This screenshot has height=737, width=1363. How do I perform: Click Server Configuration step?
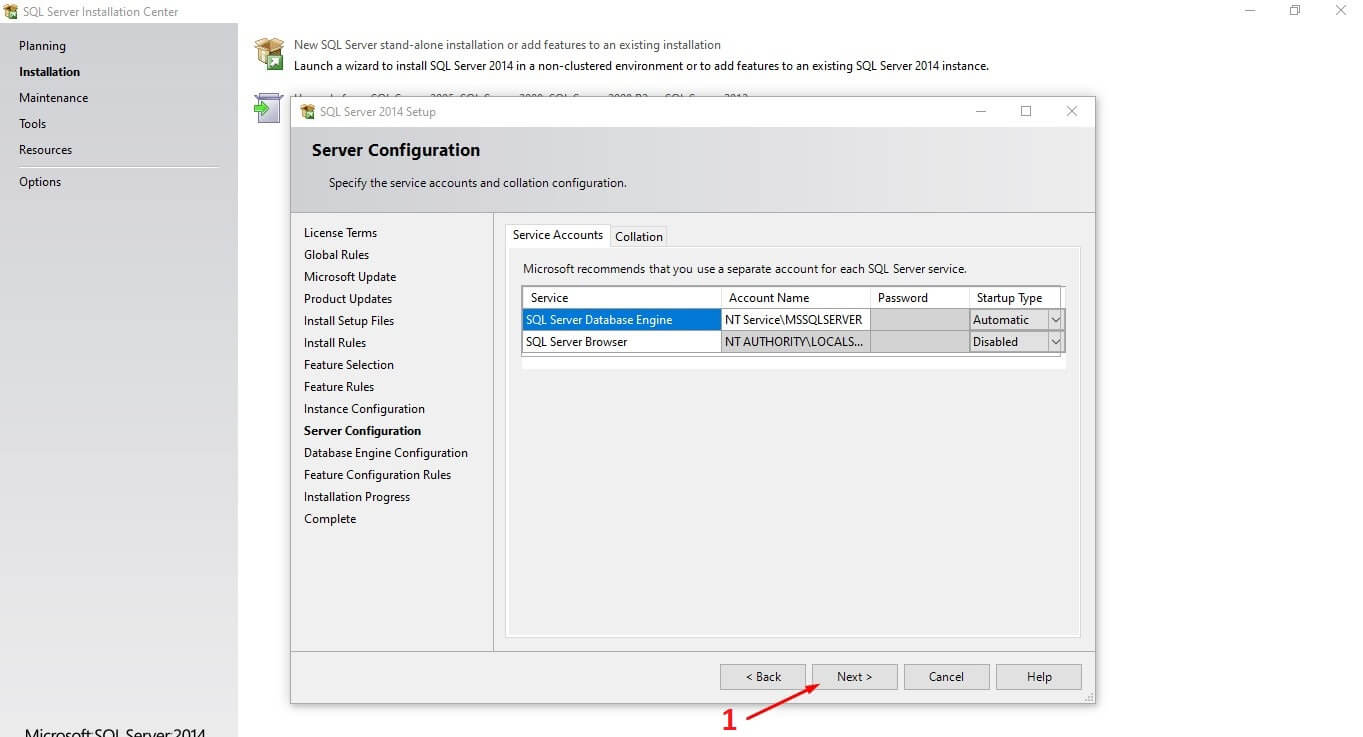click(x=362, y=431)
